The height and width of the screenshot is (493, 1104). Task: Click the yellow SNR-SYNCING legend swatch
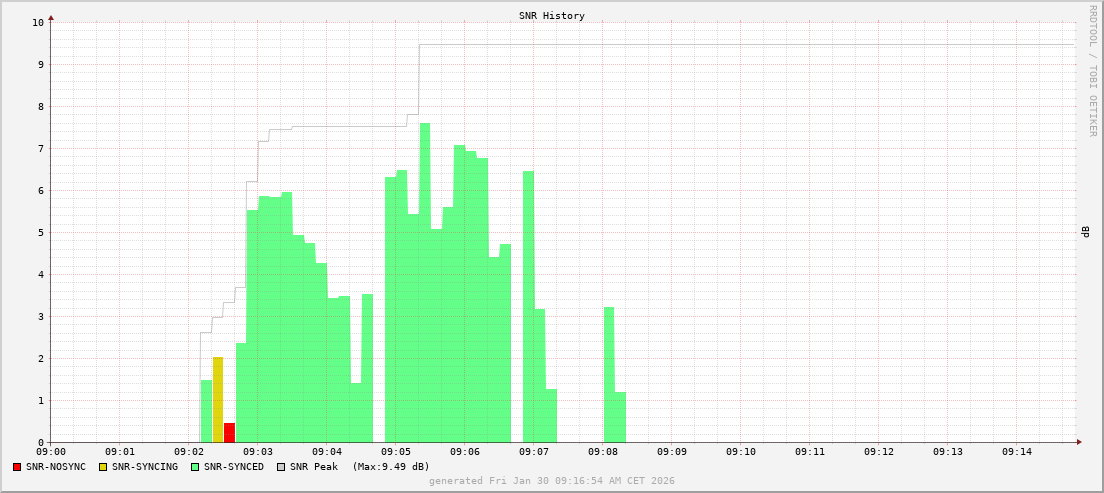(103, 467)
